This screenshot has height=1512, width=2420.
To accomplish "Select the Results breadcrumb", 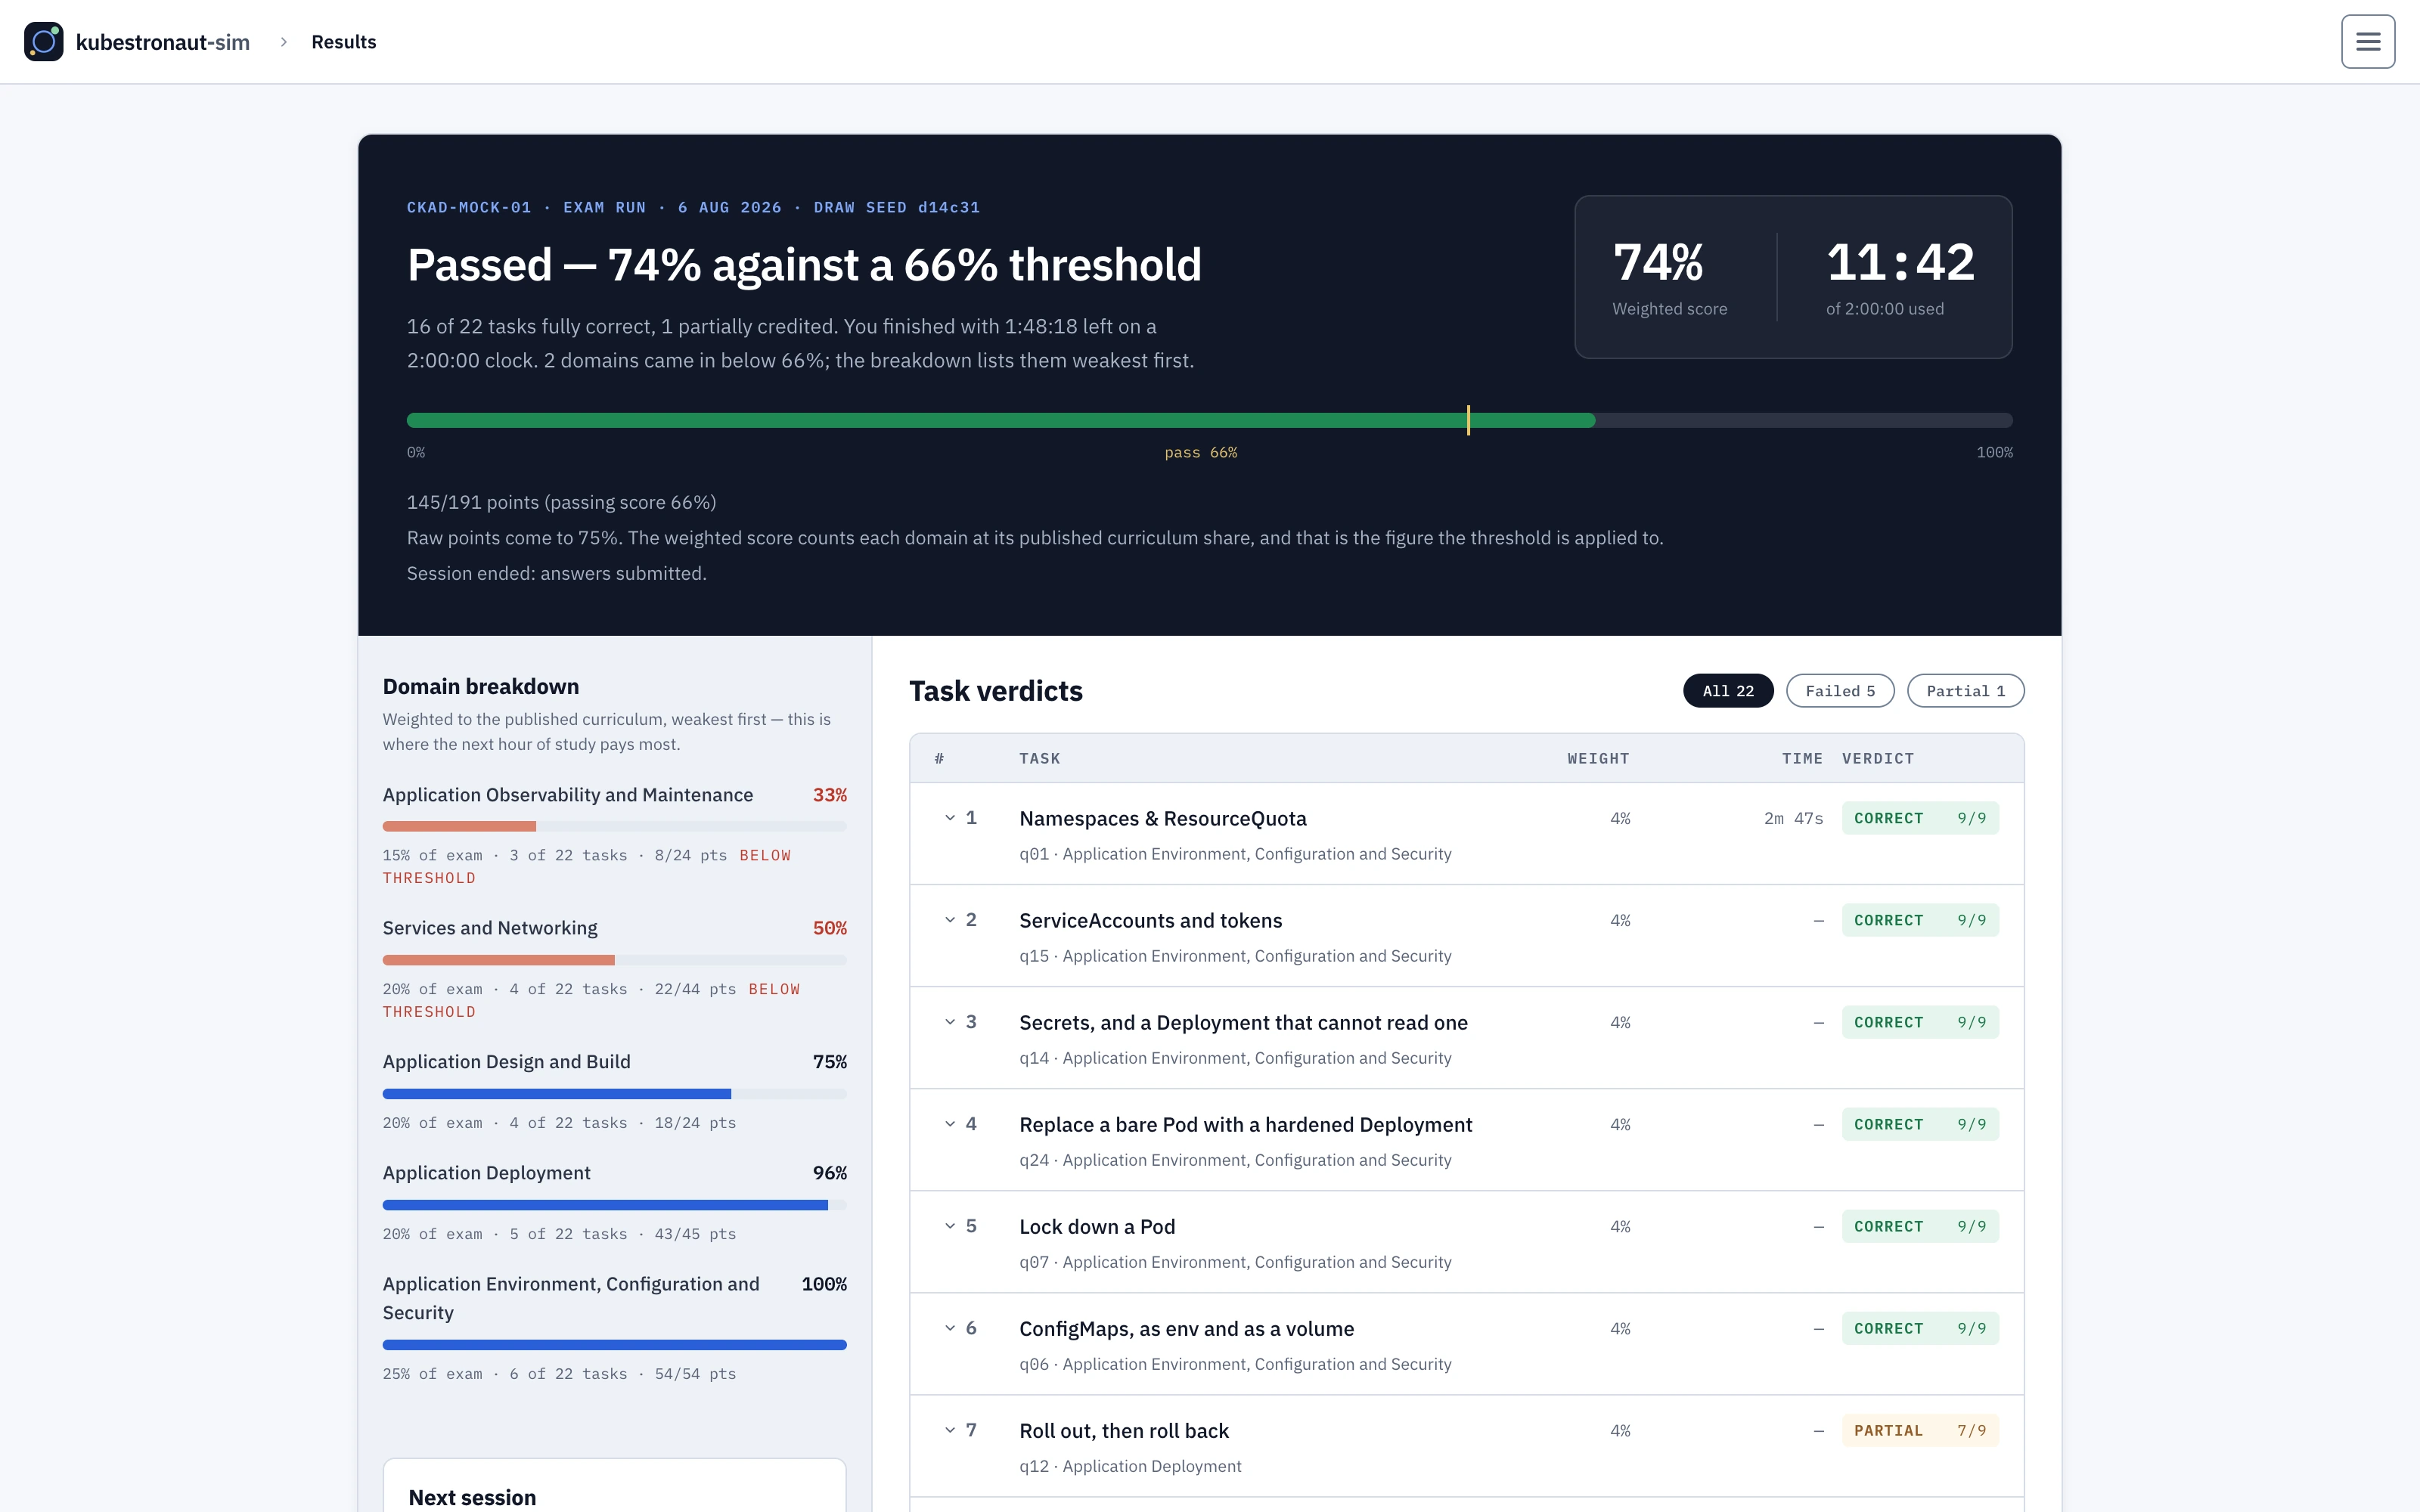I will coord(343,41).
